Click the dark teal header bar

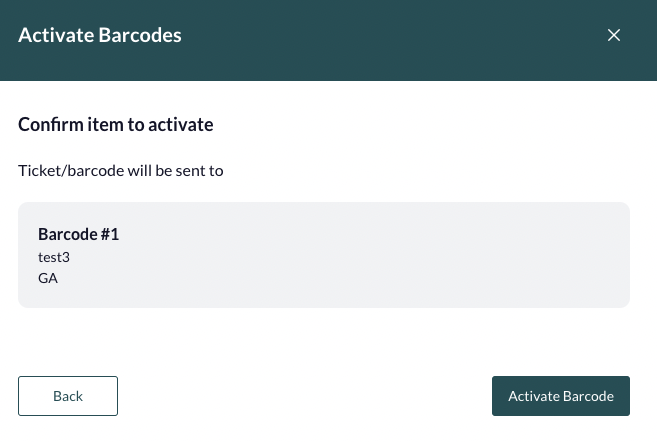[x=328, y=40]
